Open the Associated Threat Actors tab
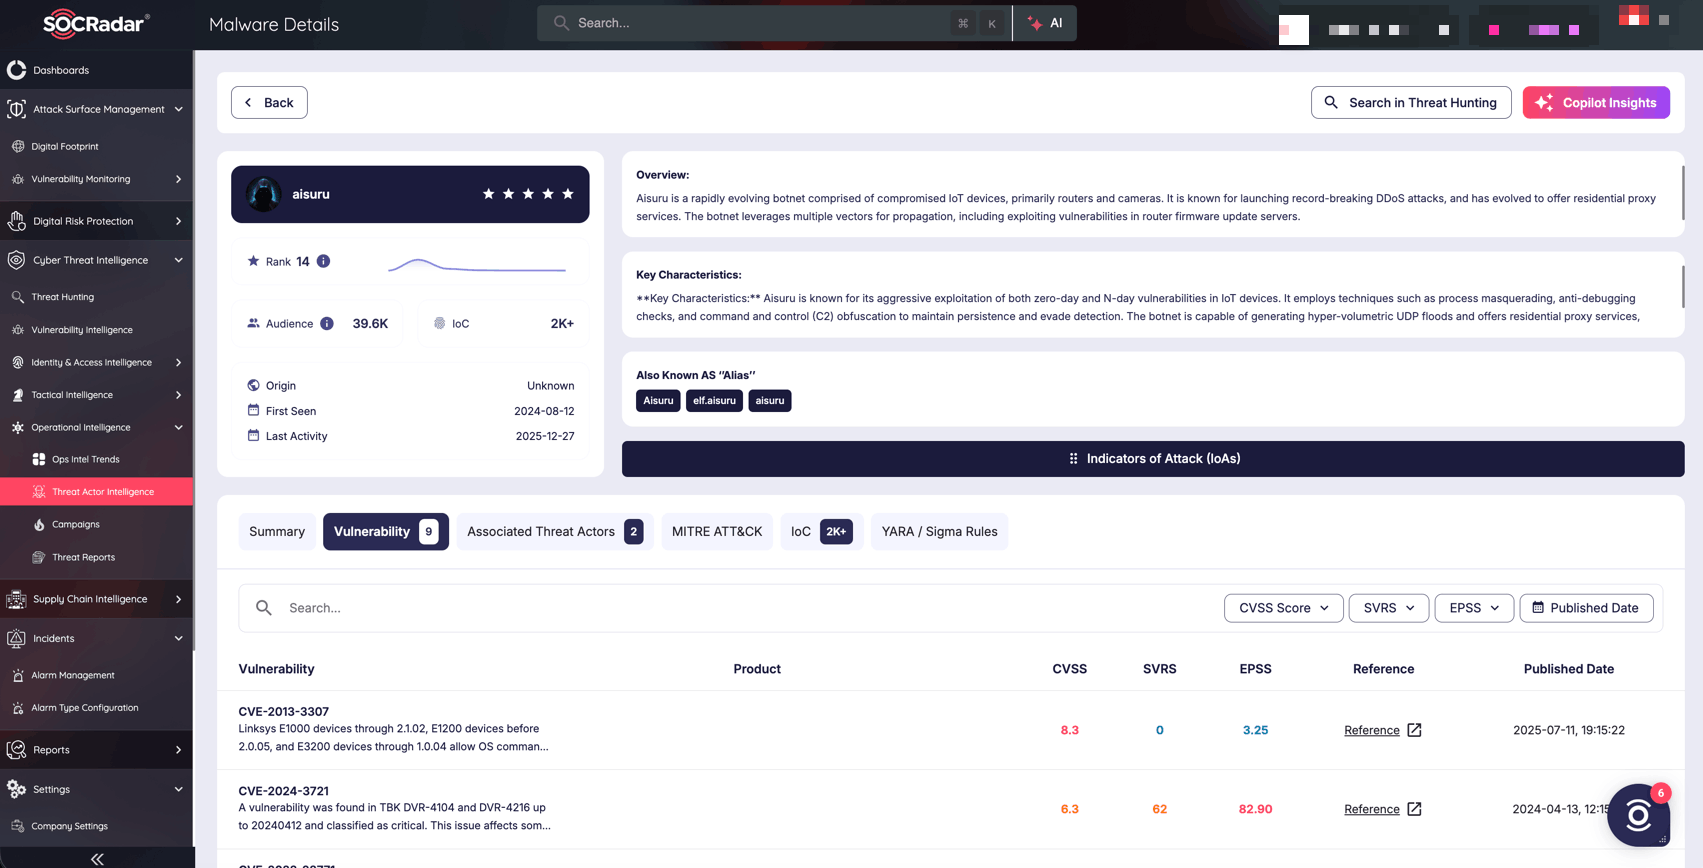The height and width of the screenshot is (868, 1703). click(555, 531)
